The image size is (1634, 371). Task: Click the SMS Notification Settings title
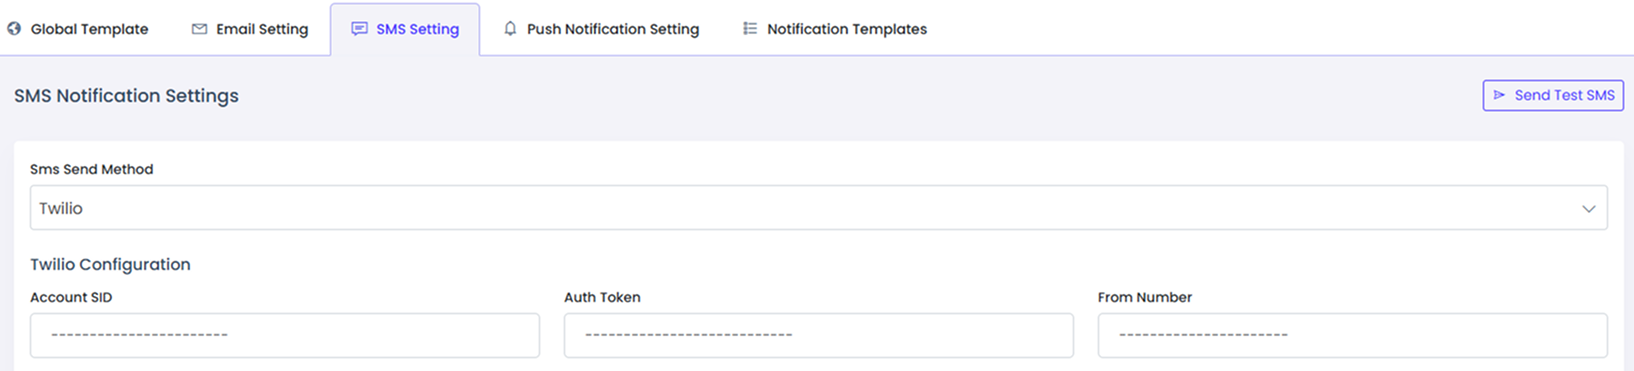click(126, 96)
